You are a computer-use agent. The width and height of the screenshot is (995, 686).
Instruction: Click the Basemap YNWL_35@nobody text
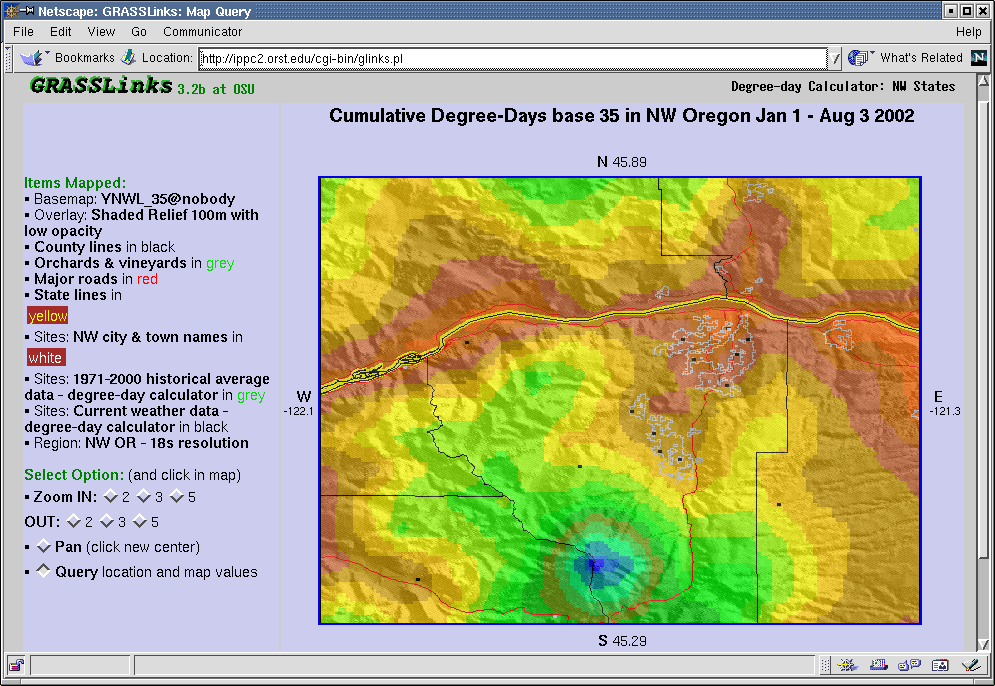pos(135,199)
